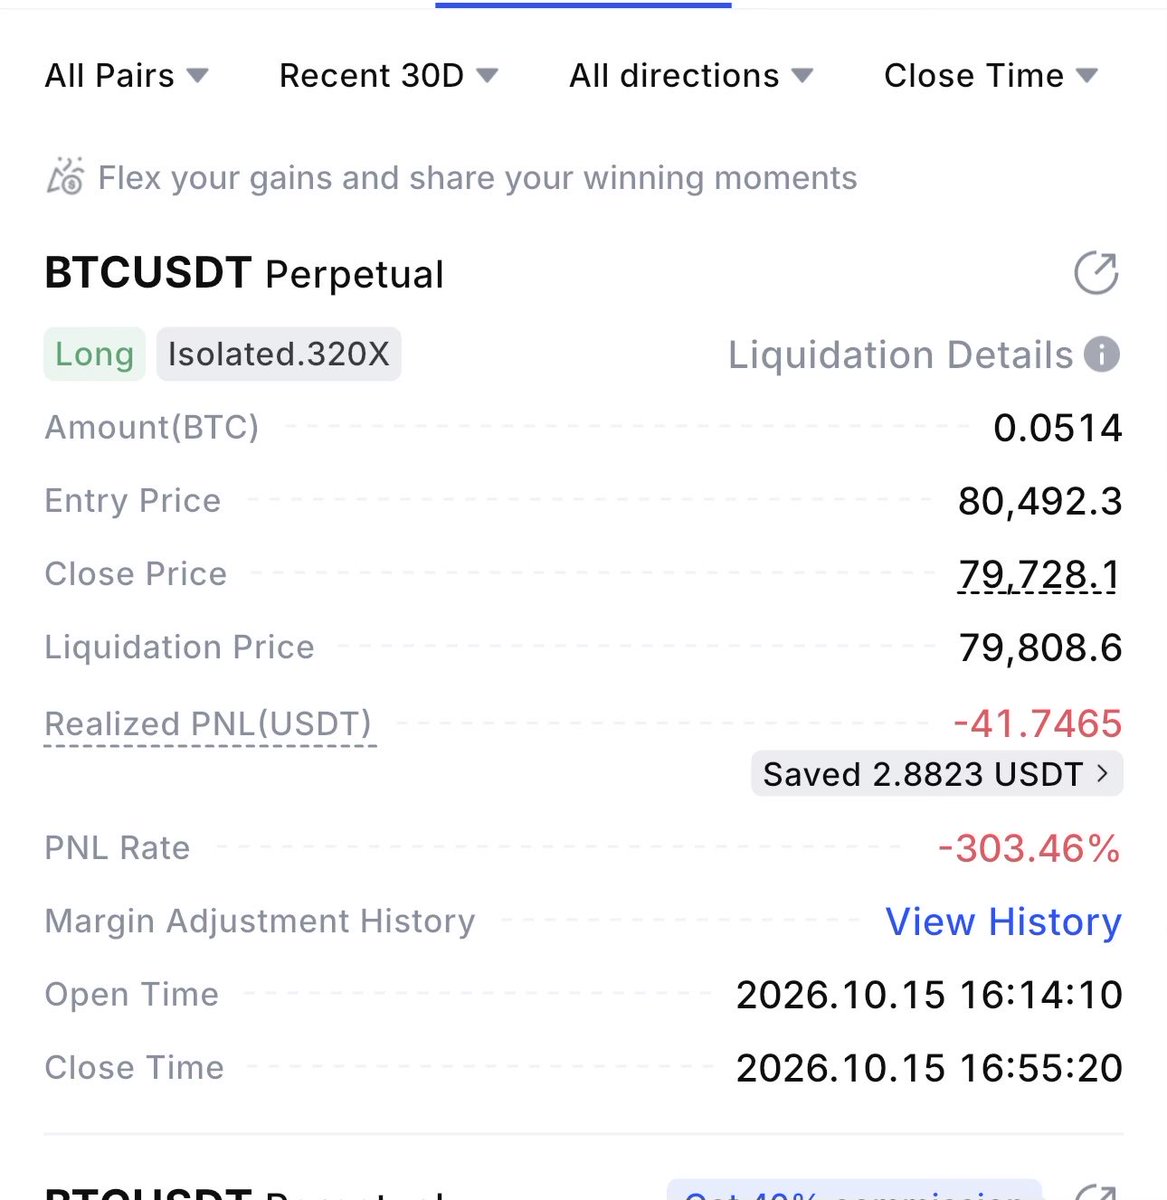1167x1200 pixels.
Task: Tap the underlined Realized PNL(USDT) label
Action: 208,724
